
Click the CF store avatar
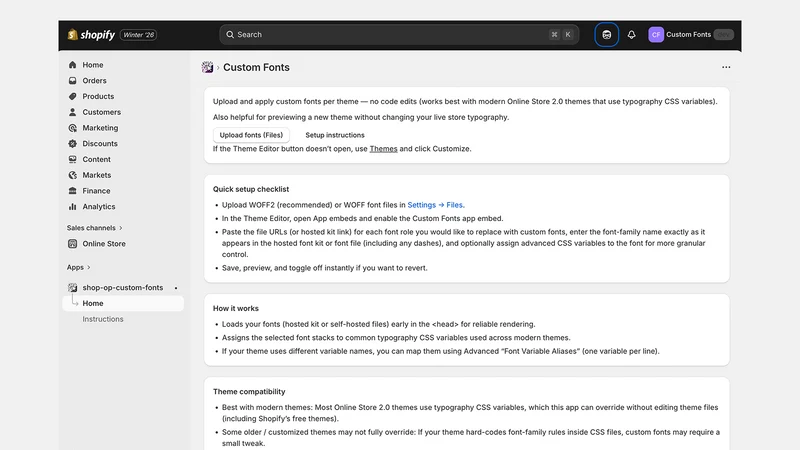(656, 35)
